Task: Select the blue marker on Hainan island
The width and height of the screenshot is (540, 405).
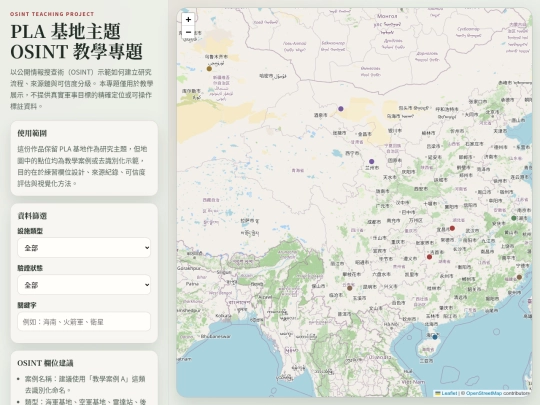Action: (435, 337)
